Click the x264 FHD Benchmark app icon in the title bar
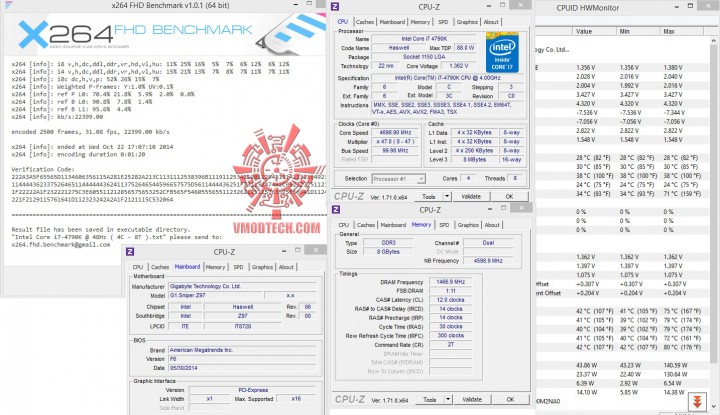This screenshot has width=720, height=415. pos(8,6)
